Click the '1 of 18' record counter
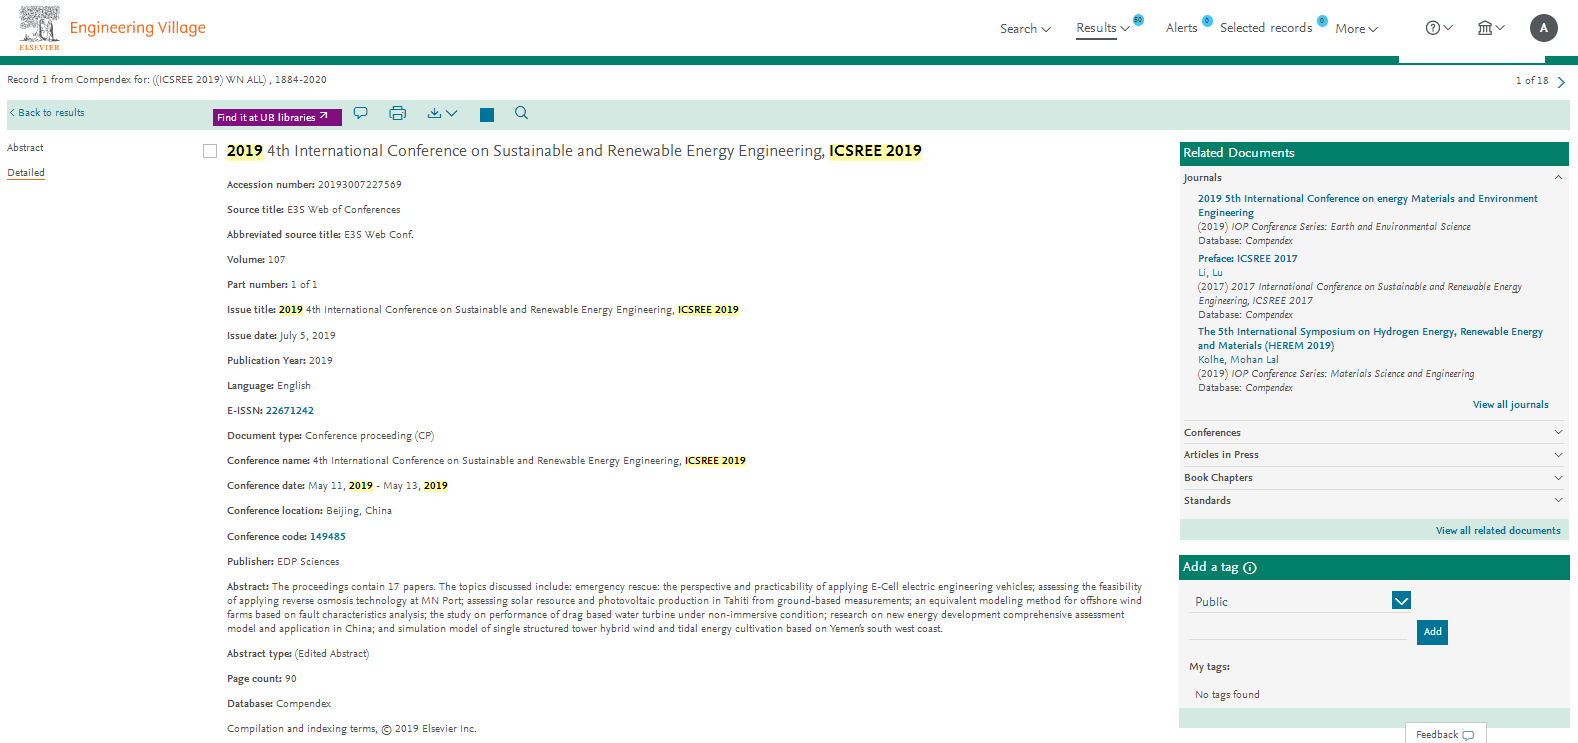The image size is (1578, 743). (x=1531, y=81)
